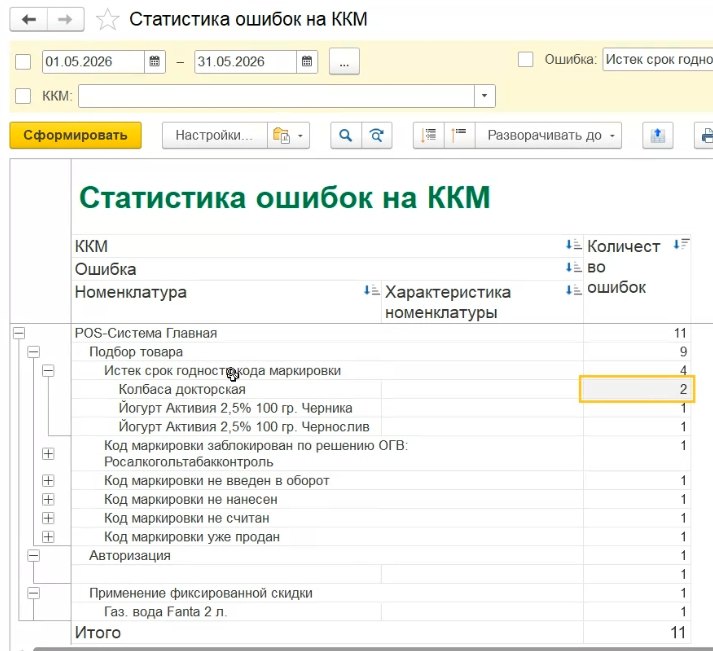Expand Код маркировки заблокирован по решению ОГВ
This screenshot has height=651, width=713.
(48, 454)
